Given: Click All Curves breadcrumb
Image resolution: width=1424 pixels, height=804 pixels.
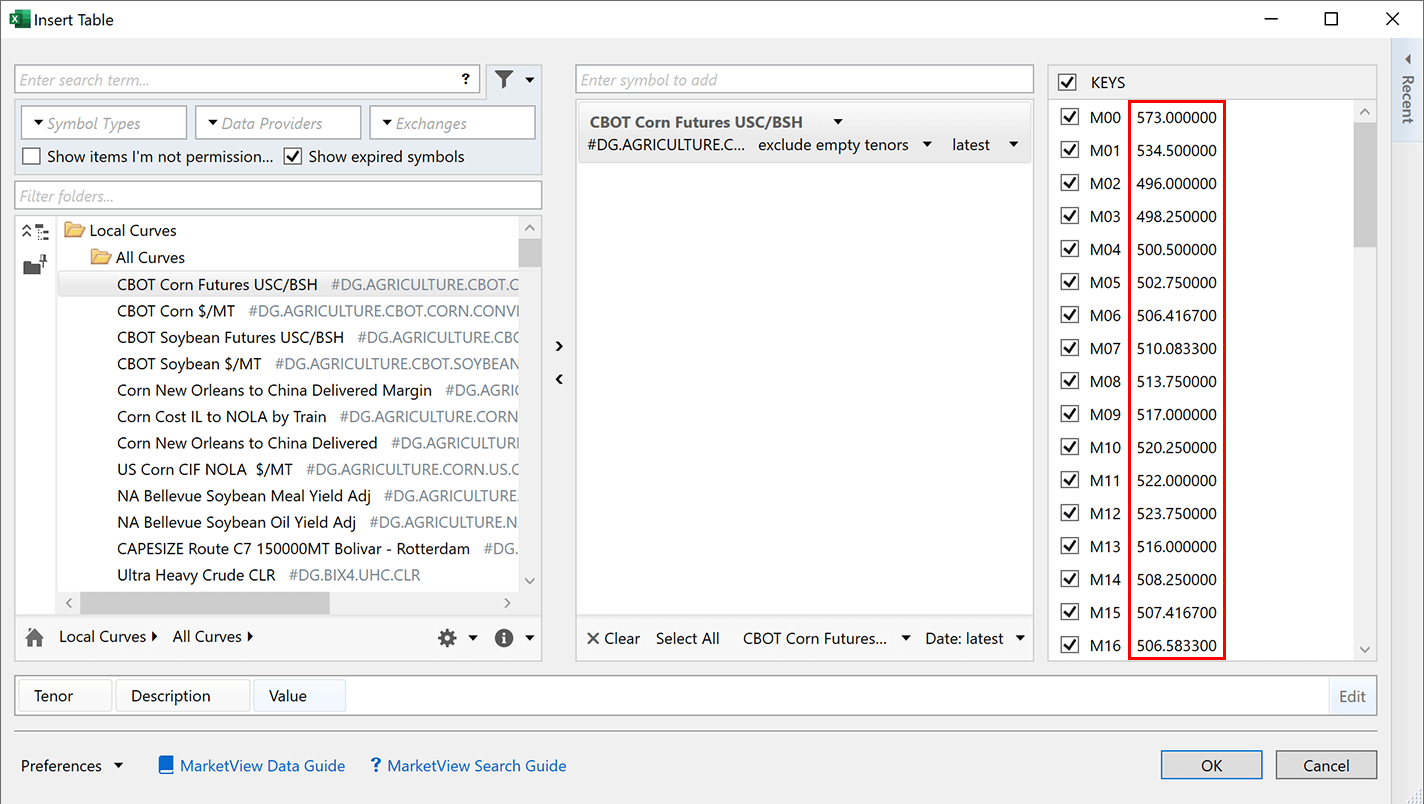Looking at the screenshot, I should pos(207,636).
